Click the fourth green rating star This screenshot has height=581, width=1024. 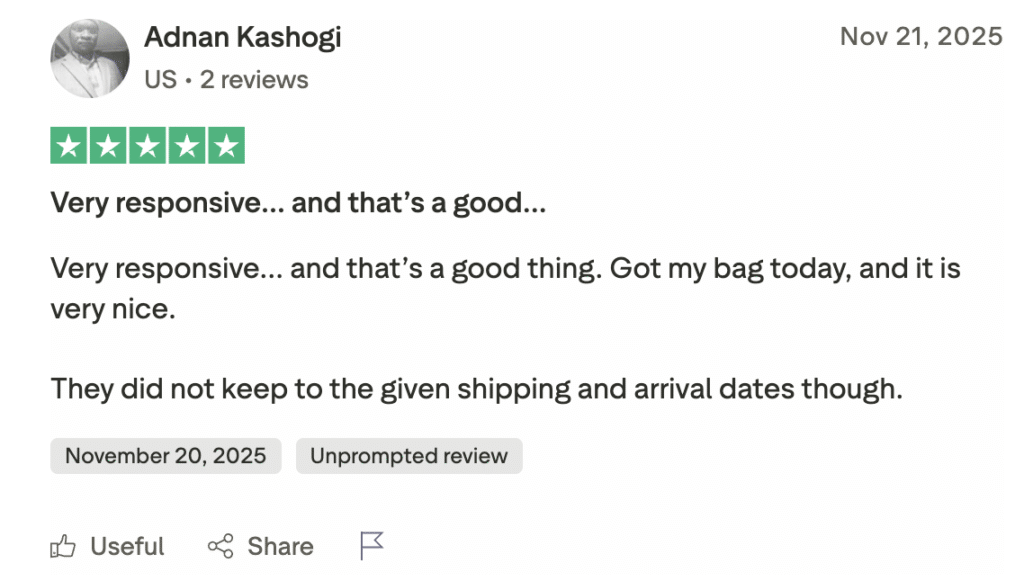[187, 147]
